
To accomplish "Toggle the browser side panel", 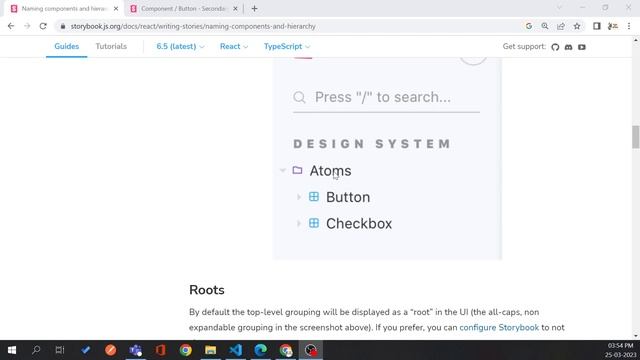I will [x=597, y=26].
